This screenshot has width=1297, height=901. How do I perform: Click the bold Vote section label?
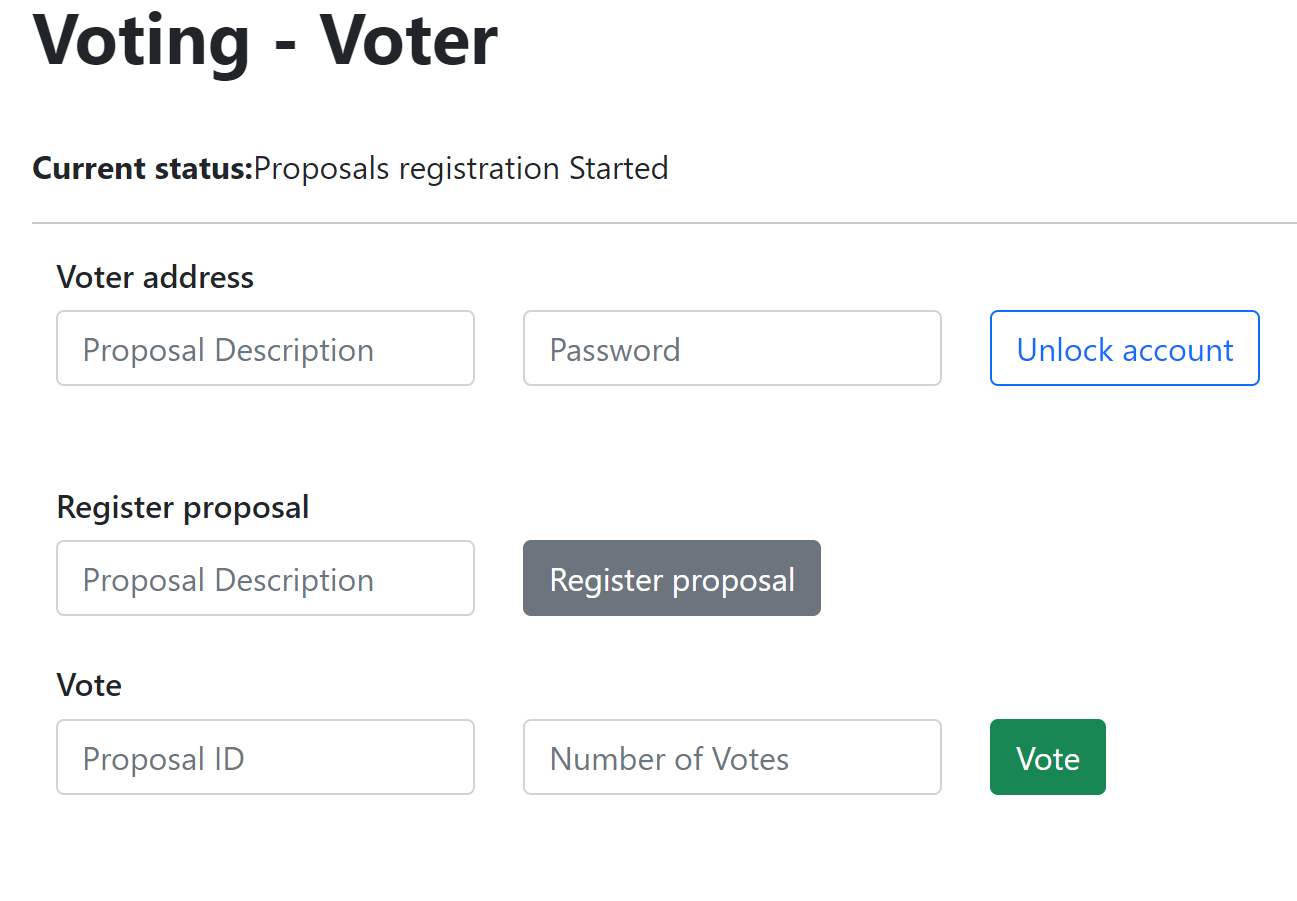coord(89,685)
